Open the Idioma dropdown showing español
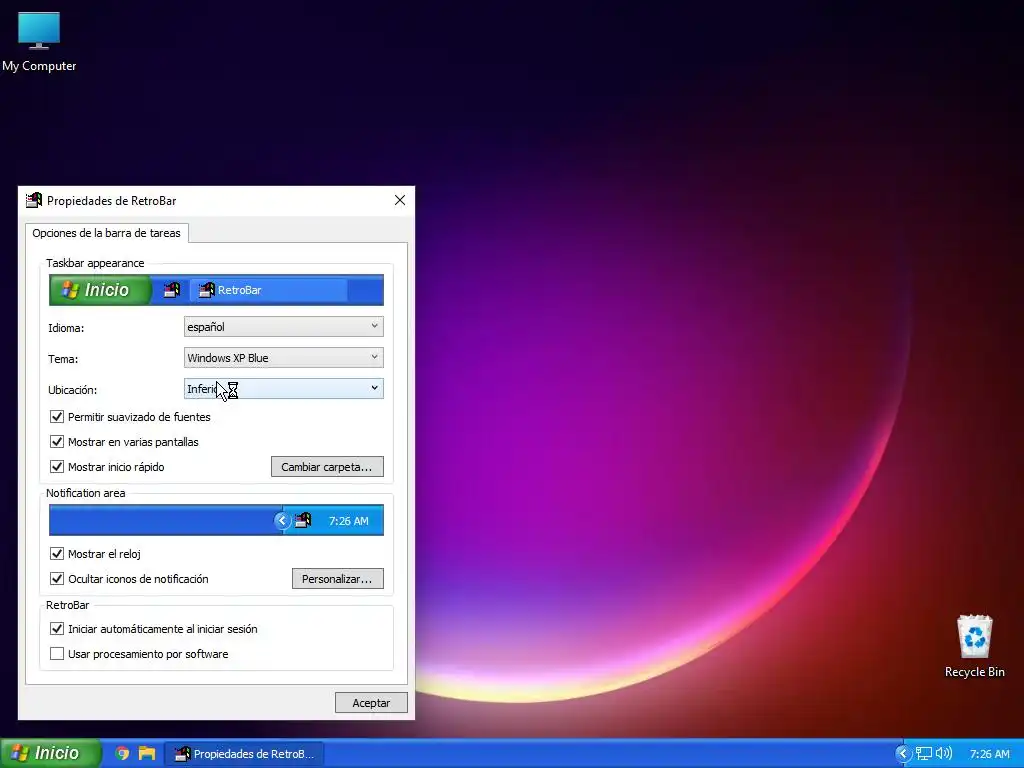This screenshot has height=768, width=1024. tap(283, 327)
